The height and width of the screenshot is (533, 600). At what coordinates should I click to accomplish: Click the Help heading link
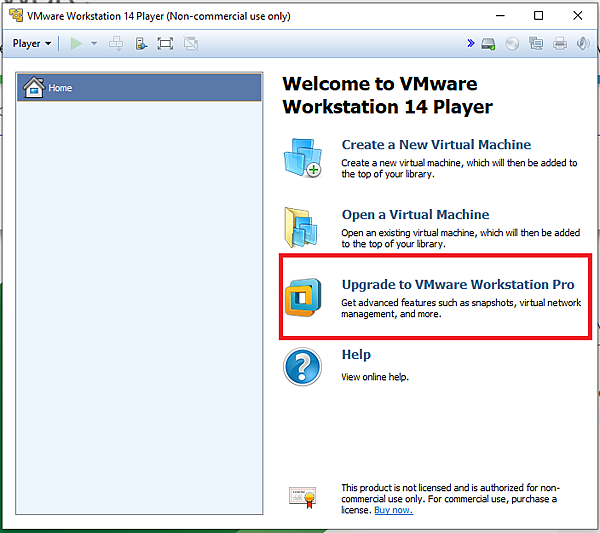coord(356,355)
